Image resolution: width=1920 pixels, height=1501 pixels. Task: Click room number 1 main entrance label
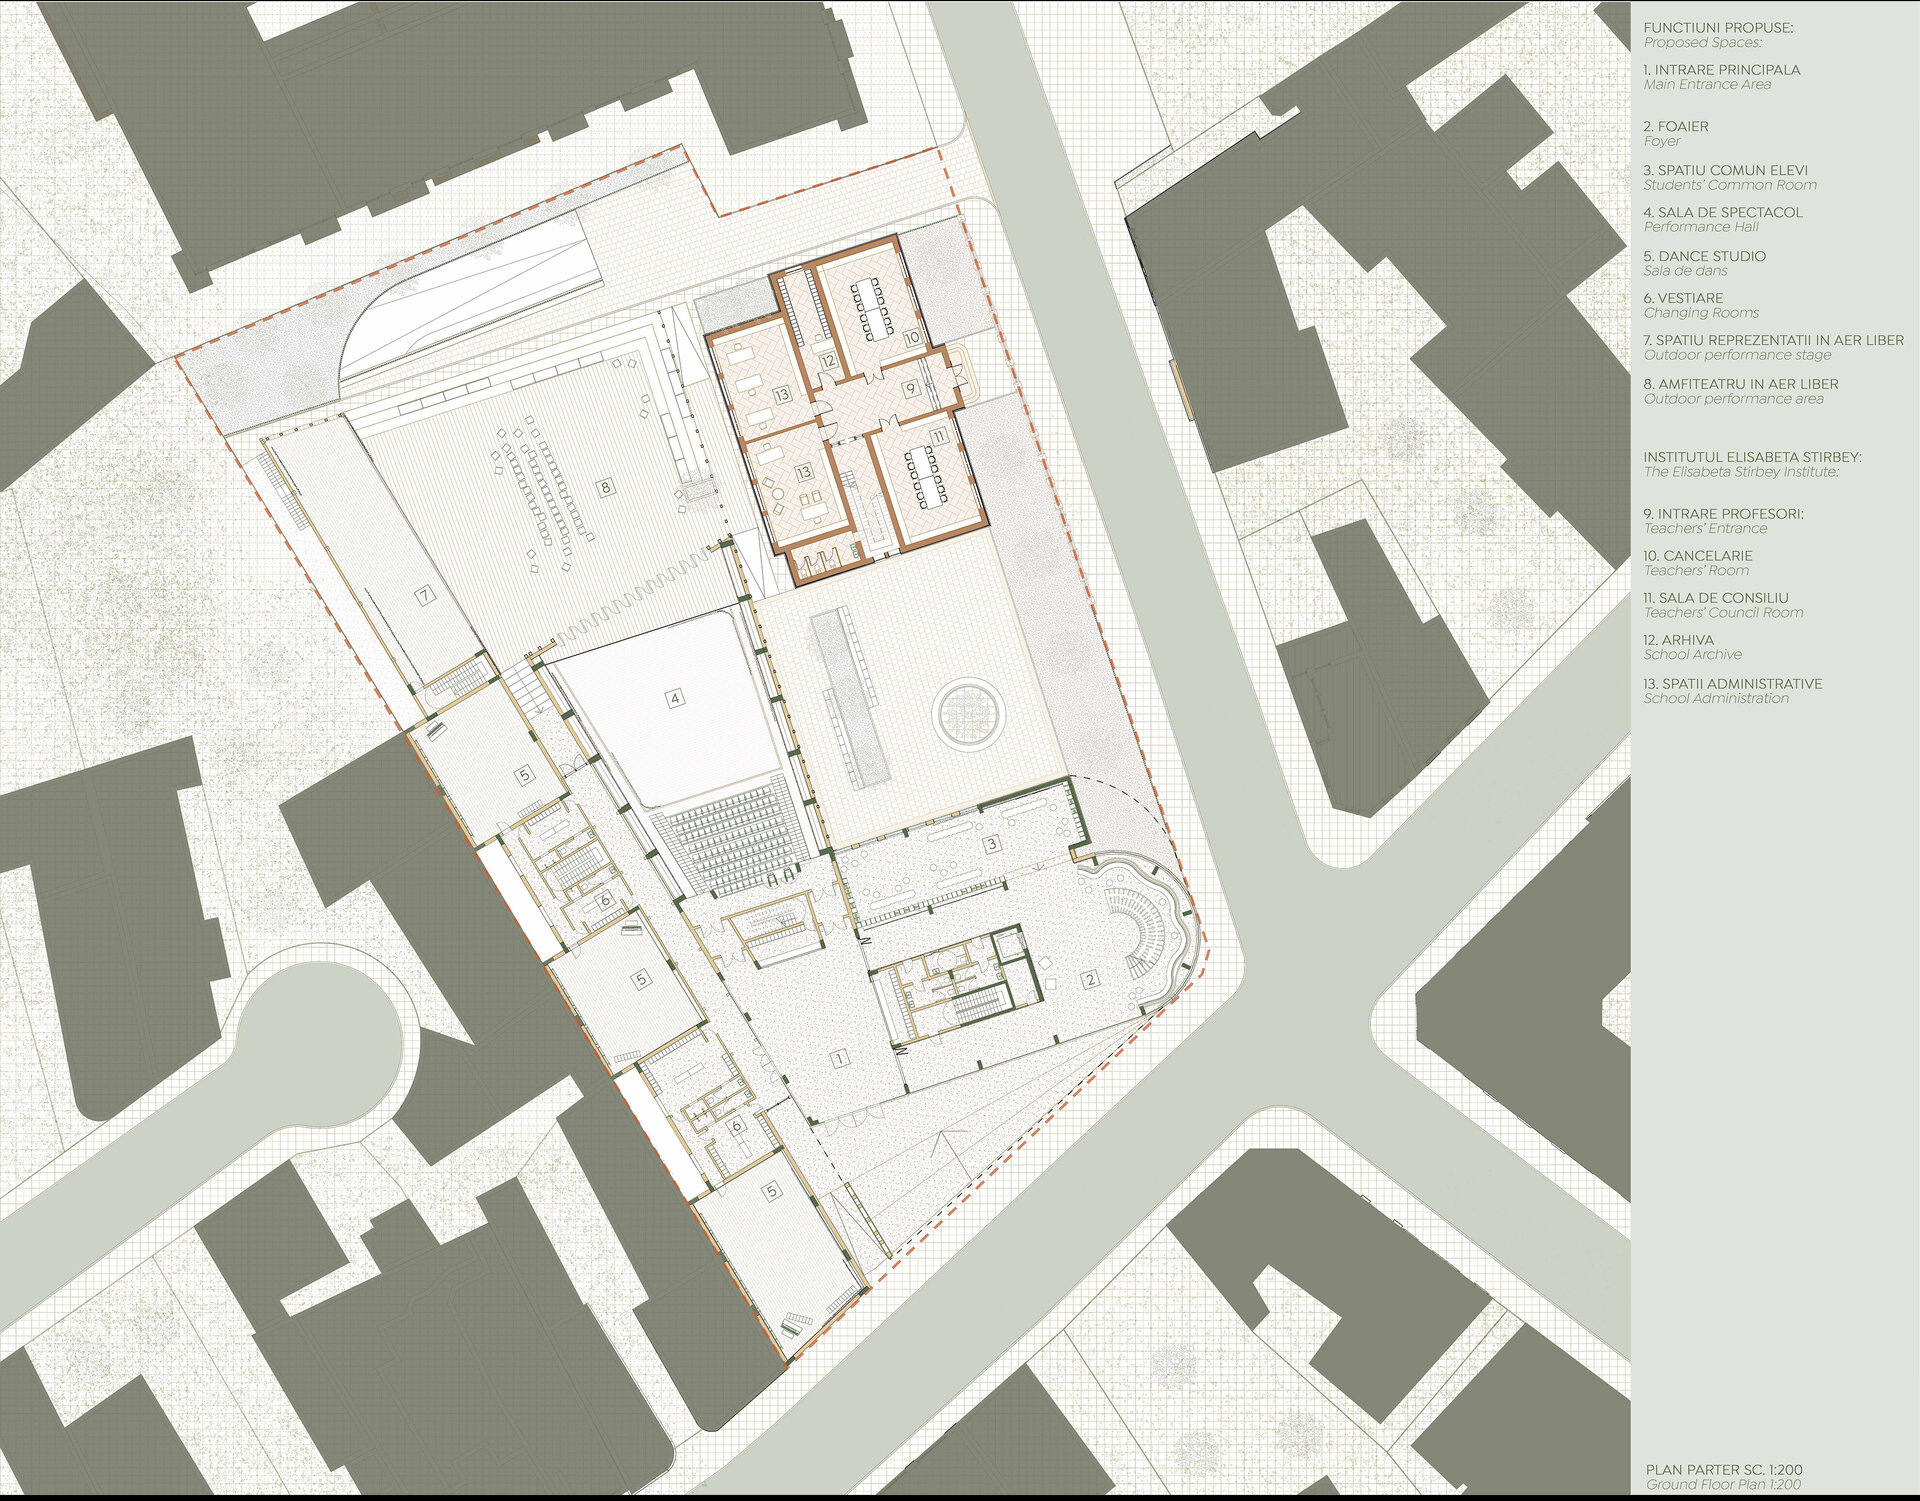(x=840, y=1057)
